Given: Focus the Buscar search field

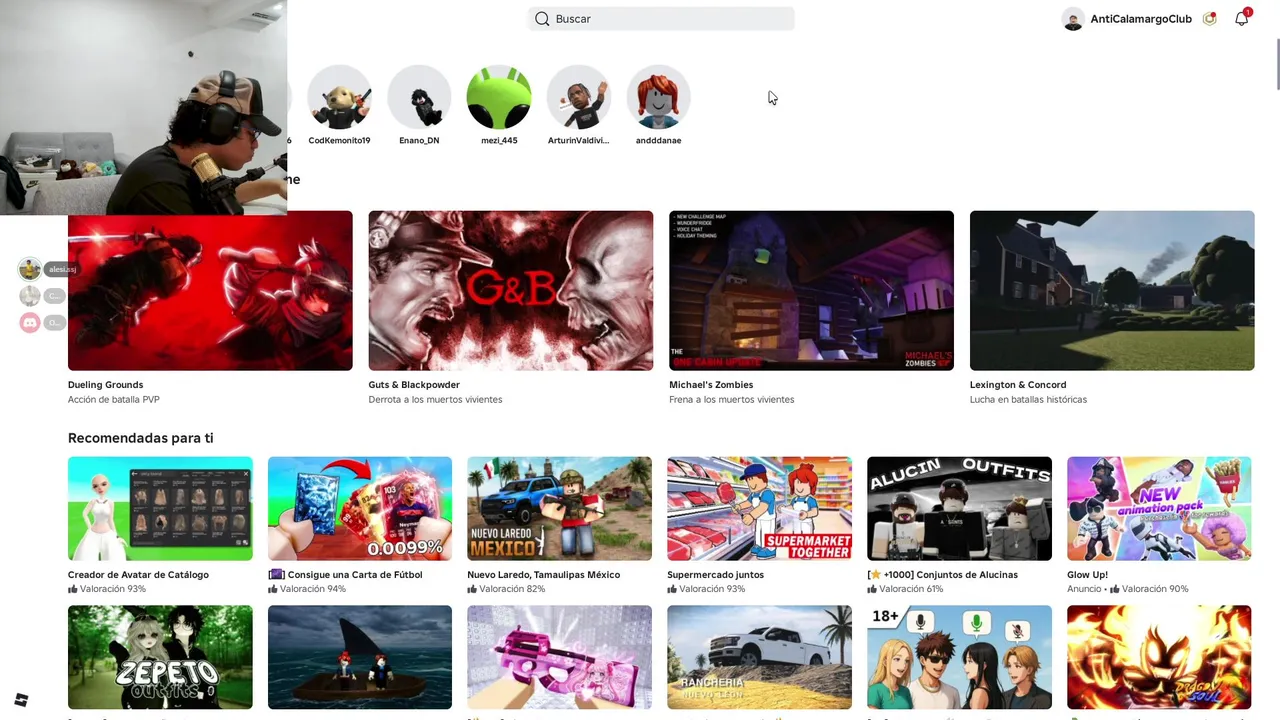Looking at the screenshot, I should [x=661, y=19].
